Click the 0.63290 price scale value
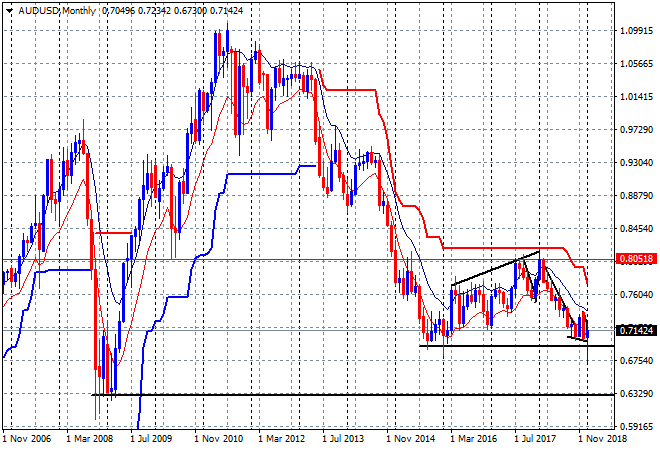660x450 pixels. coord(637,394)
